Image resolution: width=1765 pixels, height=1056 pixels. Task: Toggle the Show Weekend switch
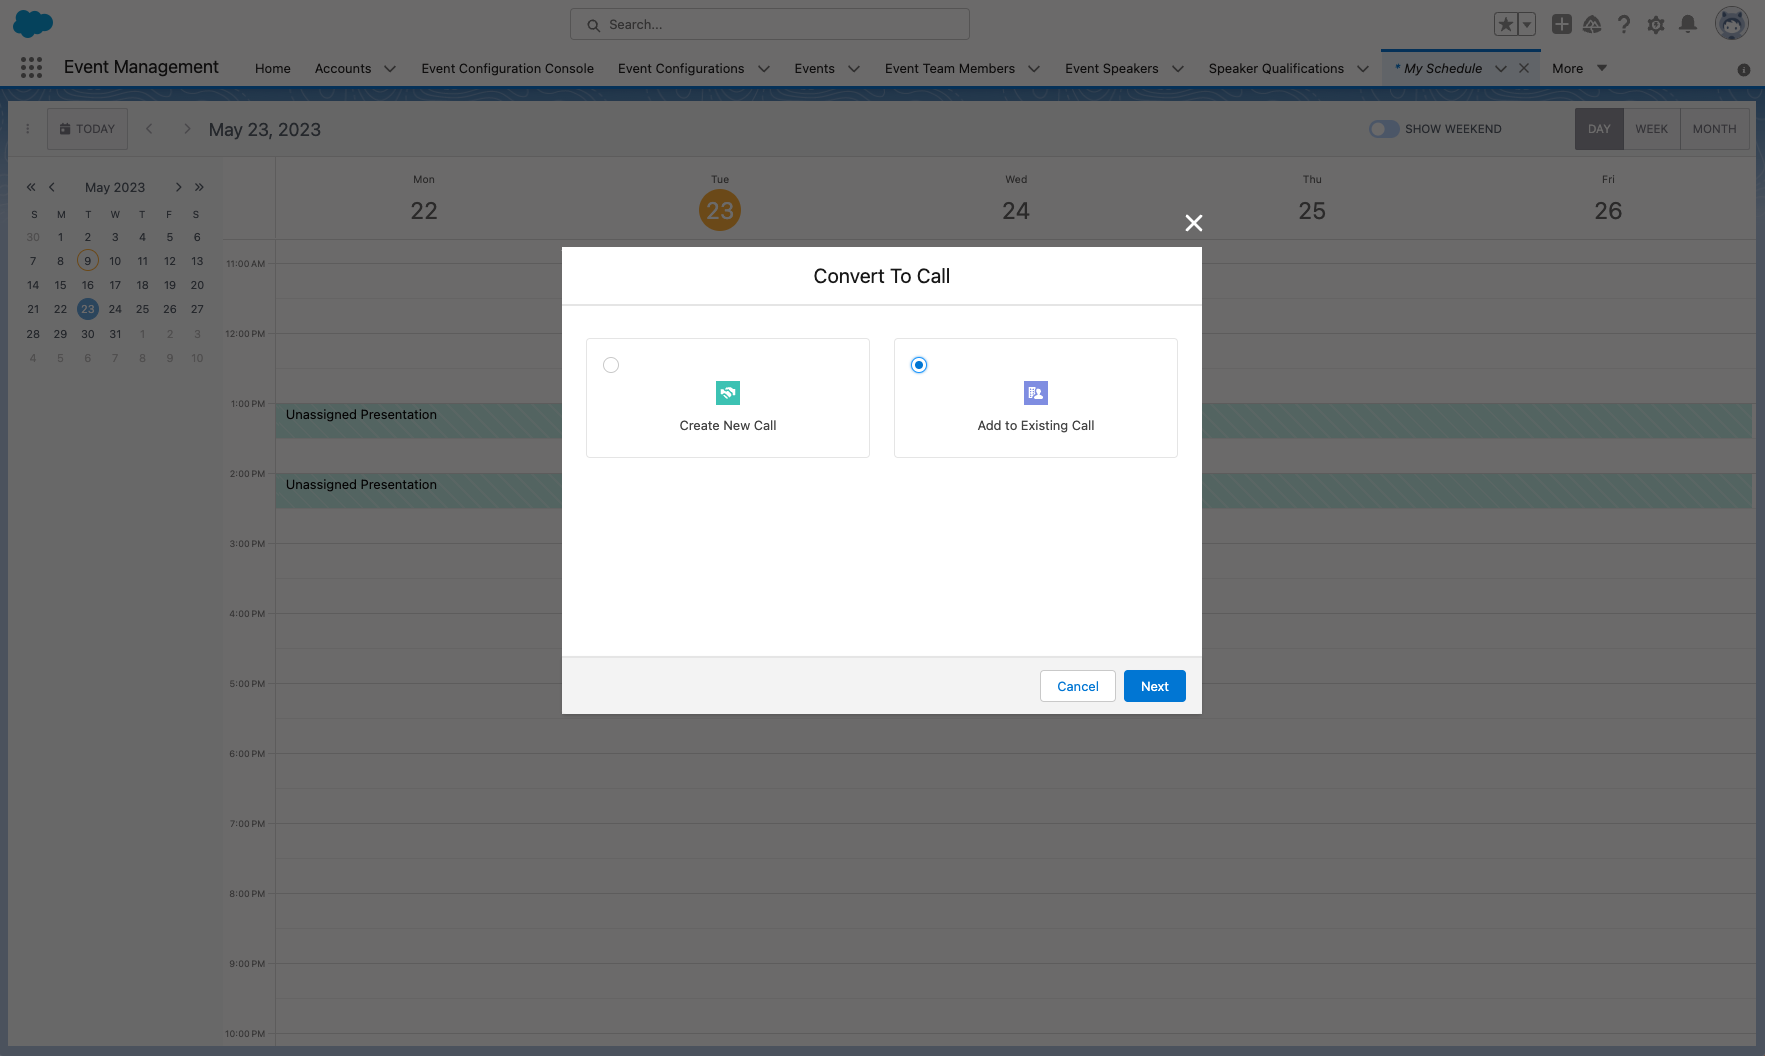pyautogui.click(x=1384, y=129)
